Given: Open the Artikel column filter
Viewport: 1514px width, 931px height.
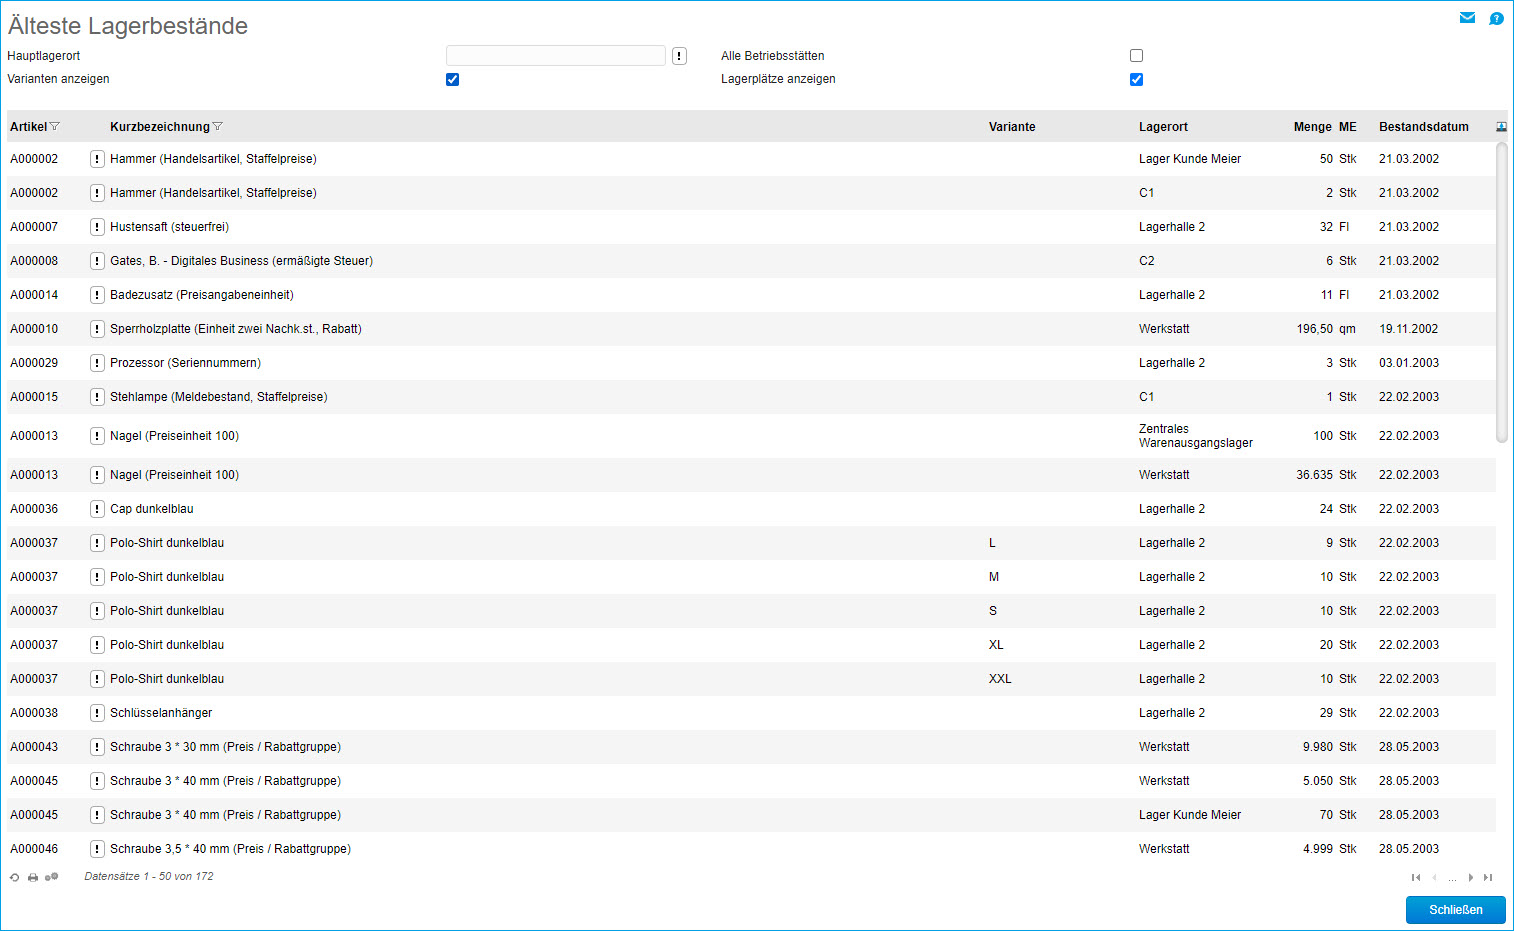Looking at the screenshot, I should pyautogui.click(x=55, y=127).
